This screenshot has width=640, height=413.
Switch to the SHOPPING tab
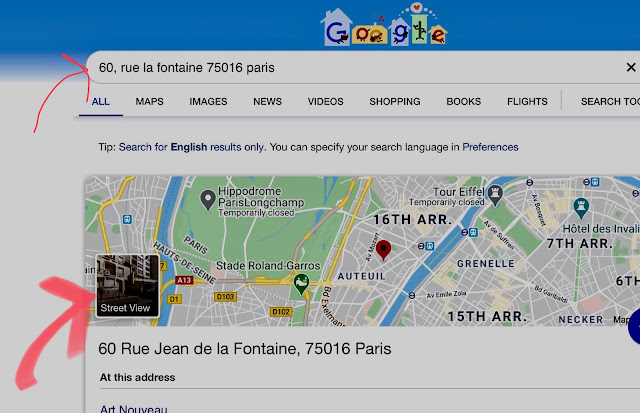point(395,102)
